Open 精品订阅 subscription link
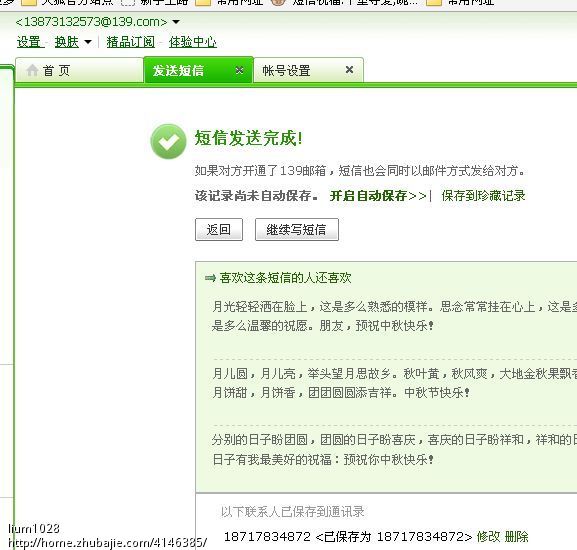This screenshot has height=550, width=577. point(131,42)
